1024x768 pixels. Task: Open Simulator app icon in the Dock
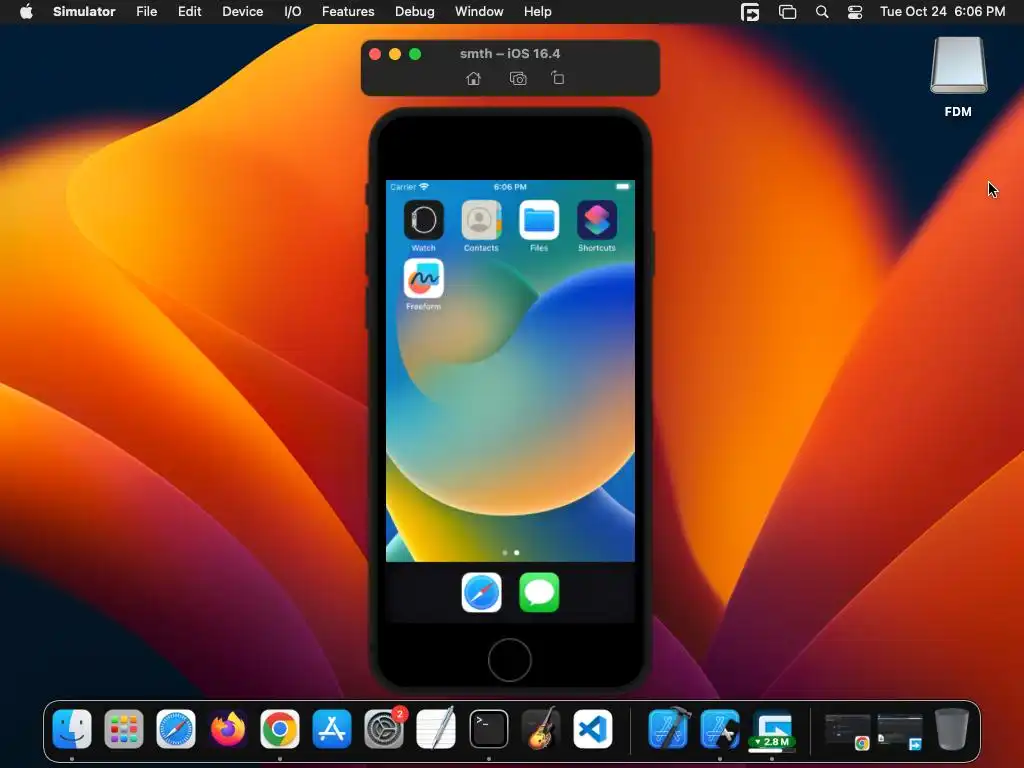point(720,729)
